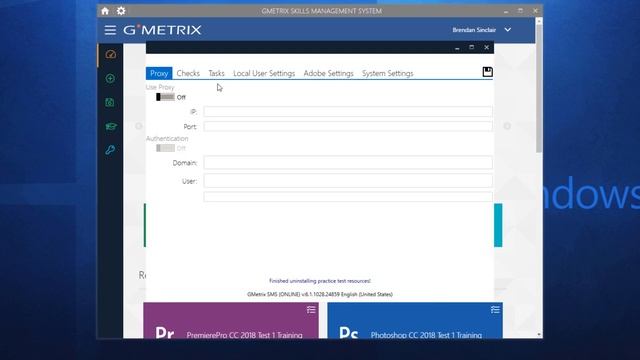
Task: Click the Brendan Sinclair user name
Action: pyautogui.click(x=474, y=30)
